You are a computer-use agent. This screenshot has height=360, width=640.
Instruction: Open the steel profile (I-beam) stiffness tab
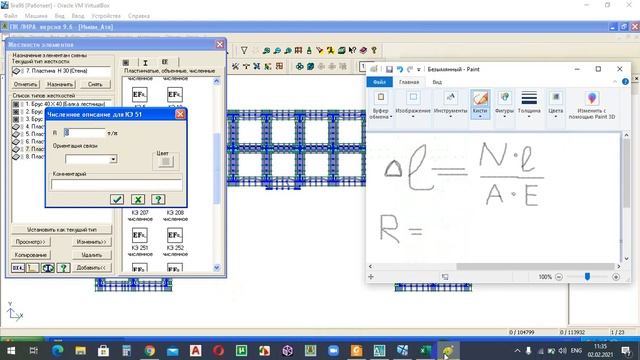pos(145,62)
